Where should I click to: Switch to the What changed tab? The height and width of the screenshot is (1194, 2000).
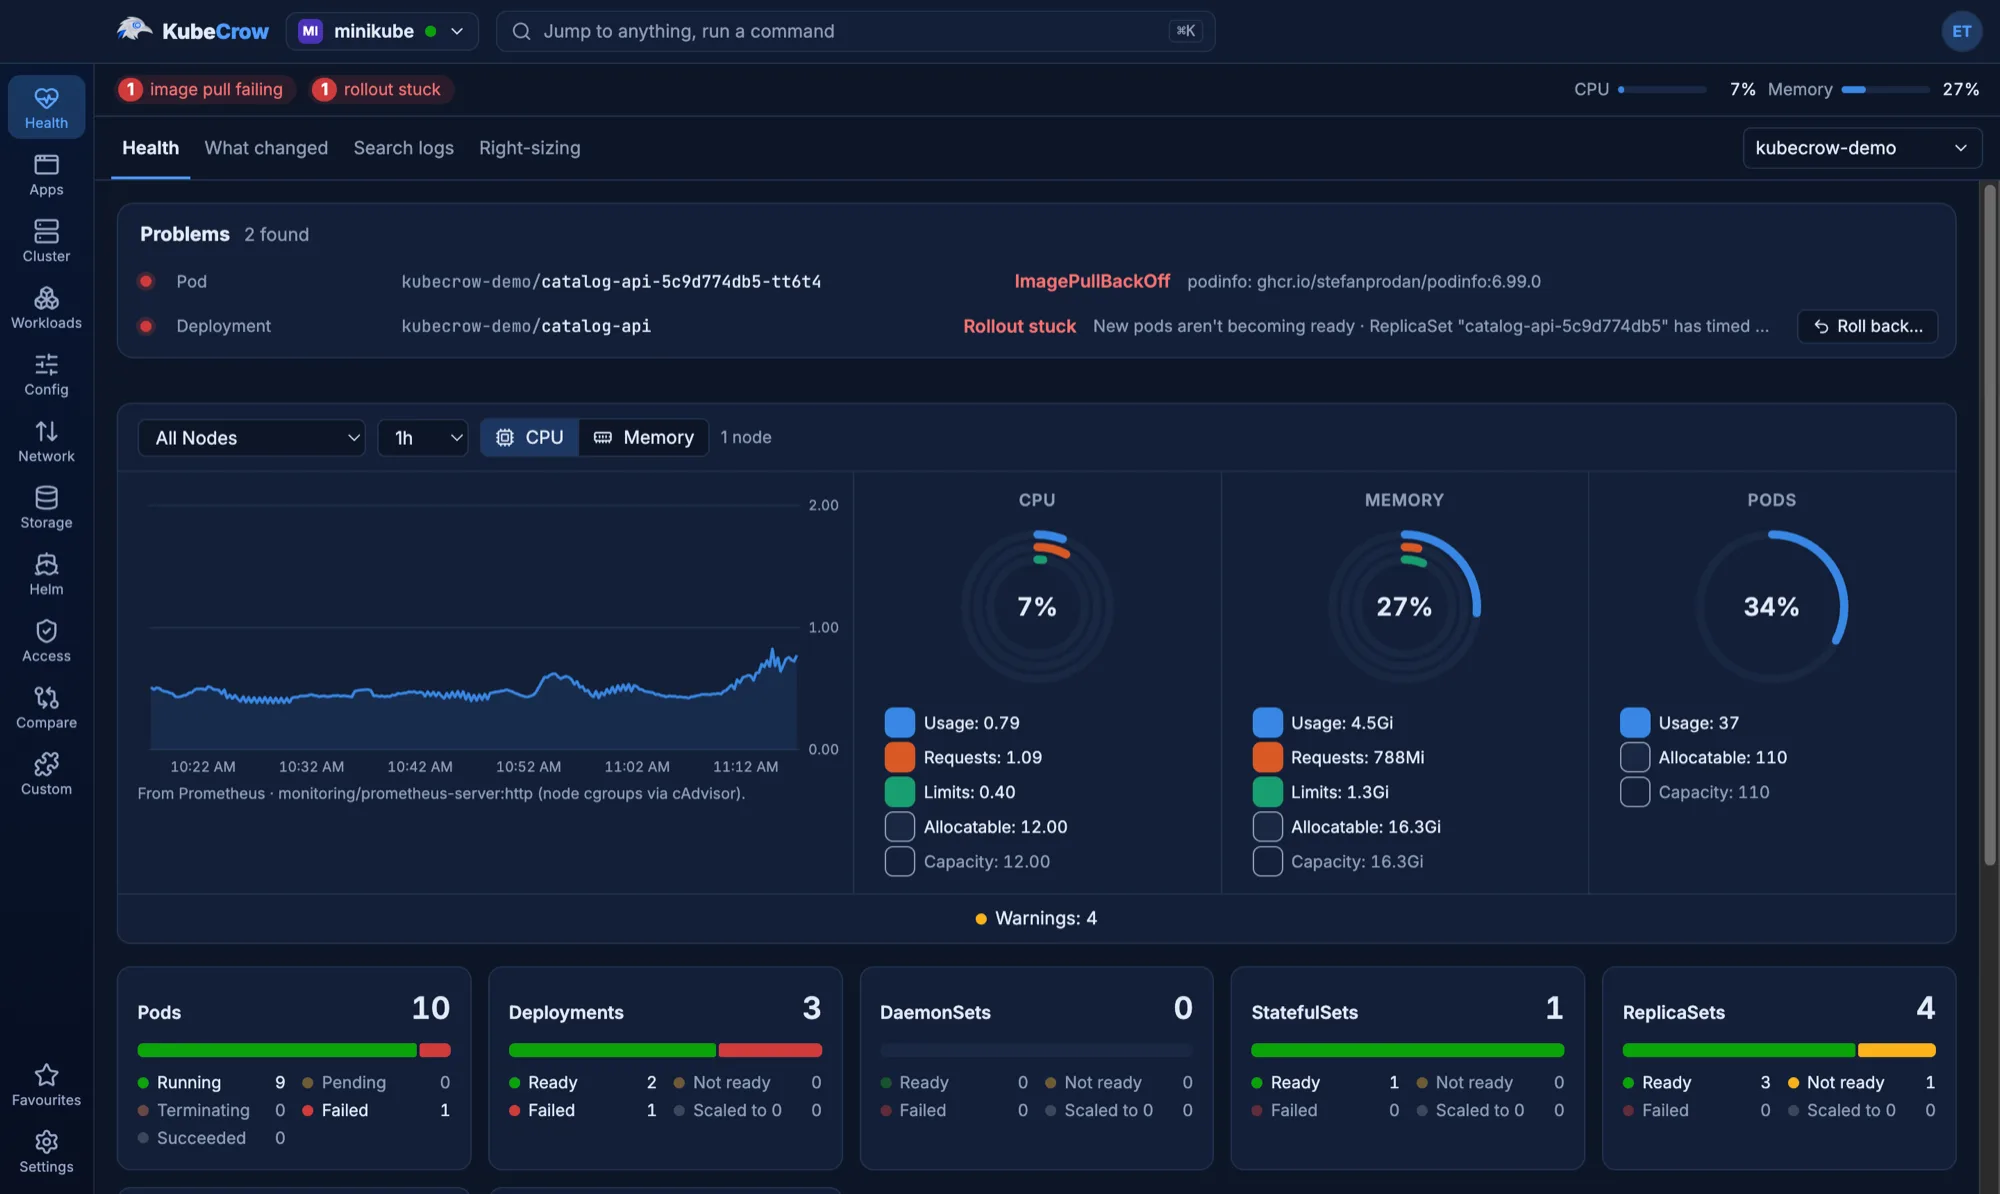tap(266, 148)
